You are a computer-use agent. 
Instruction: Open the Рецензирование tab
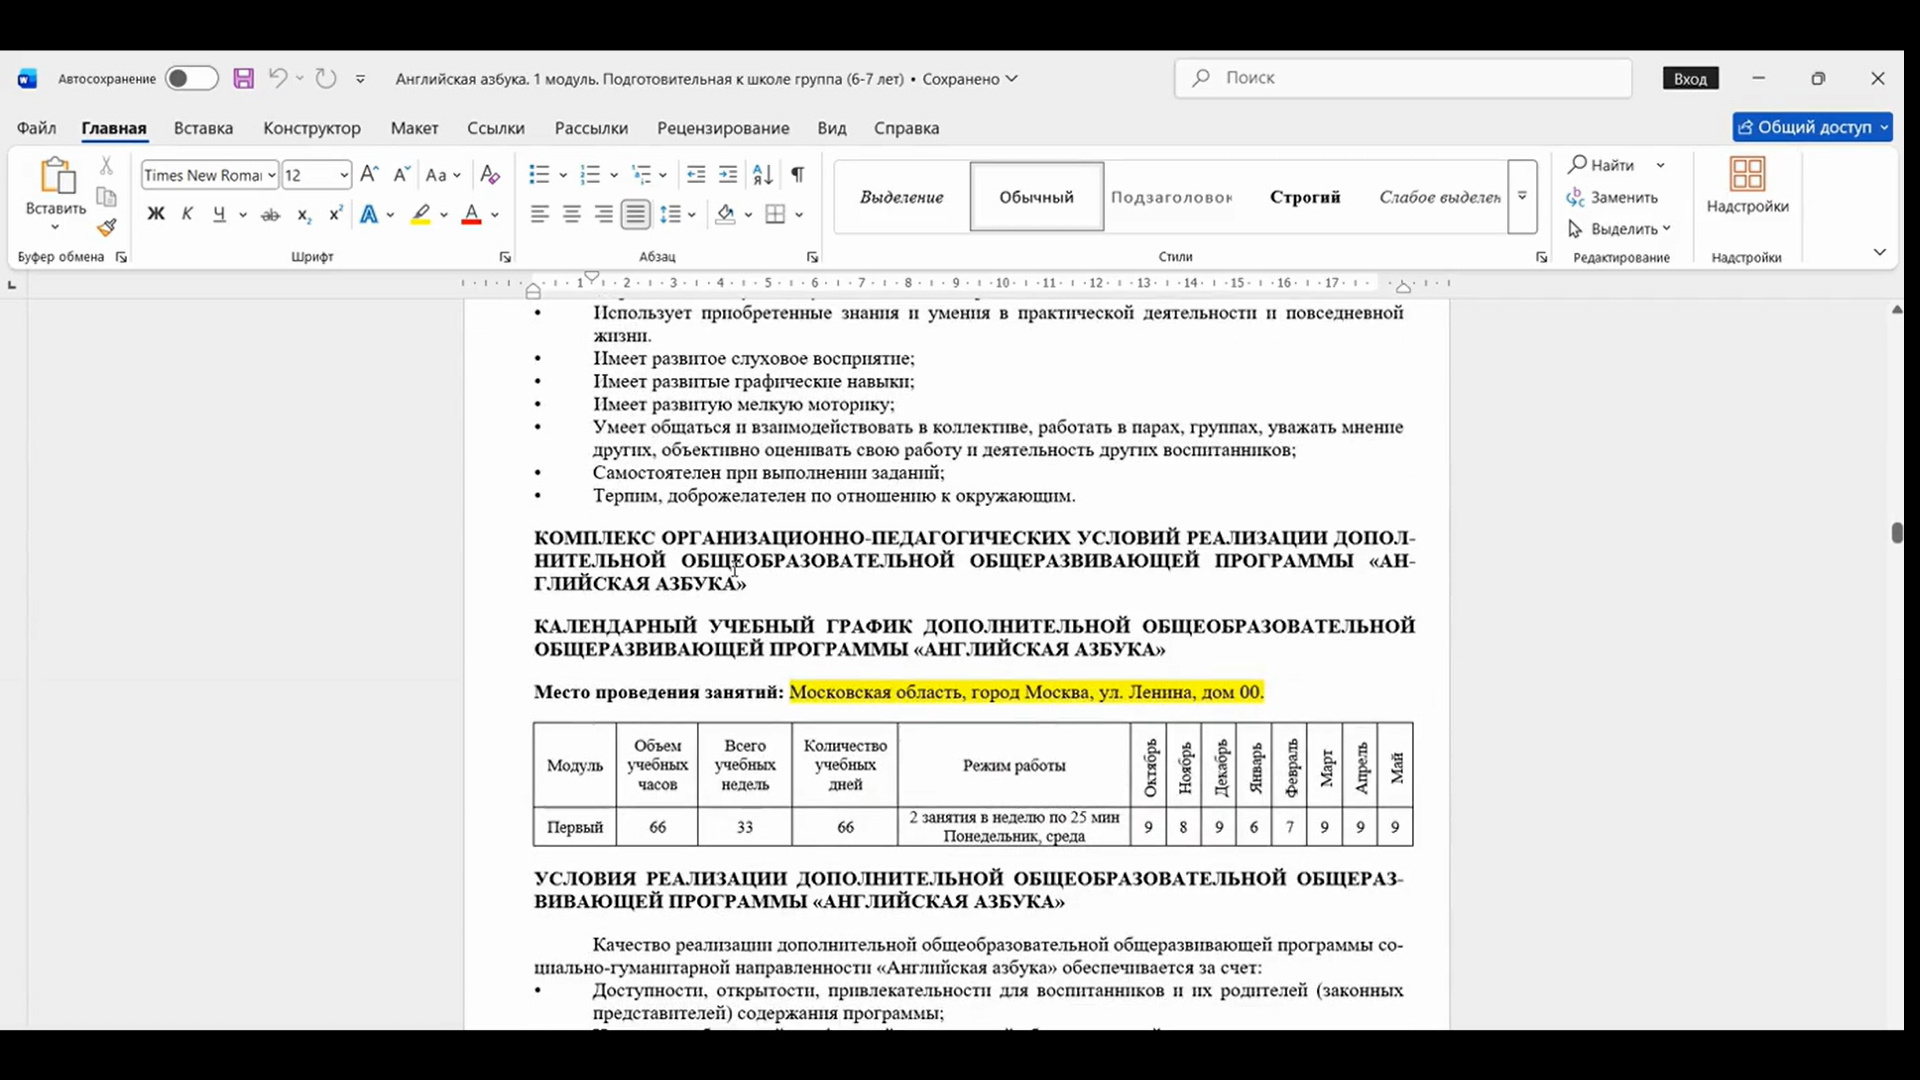[723, 128]
